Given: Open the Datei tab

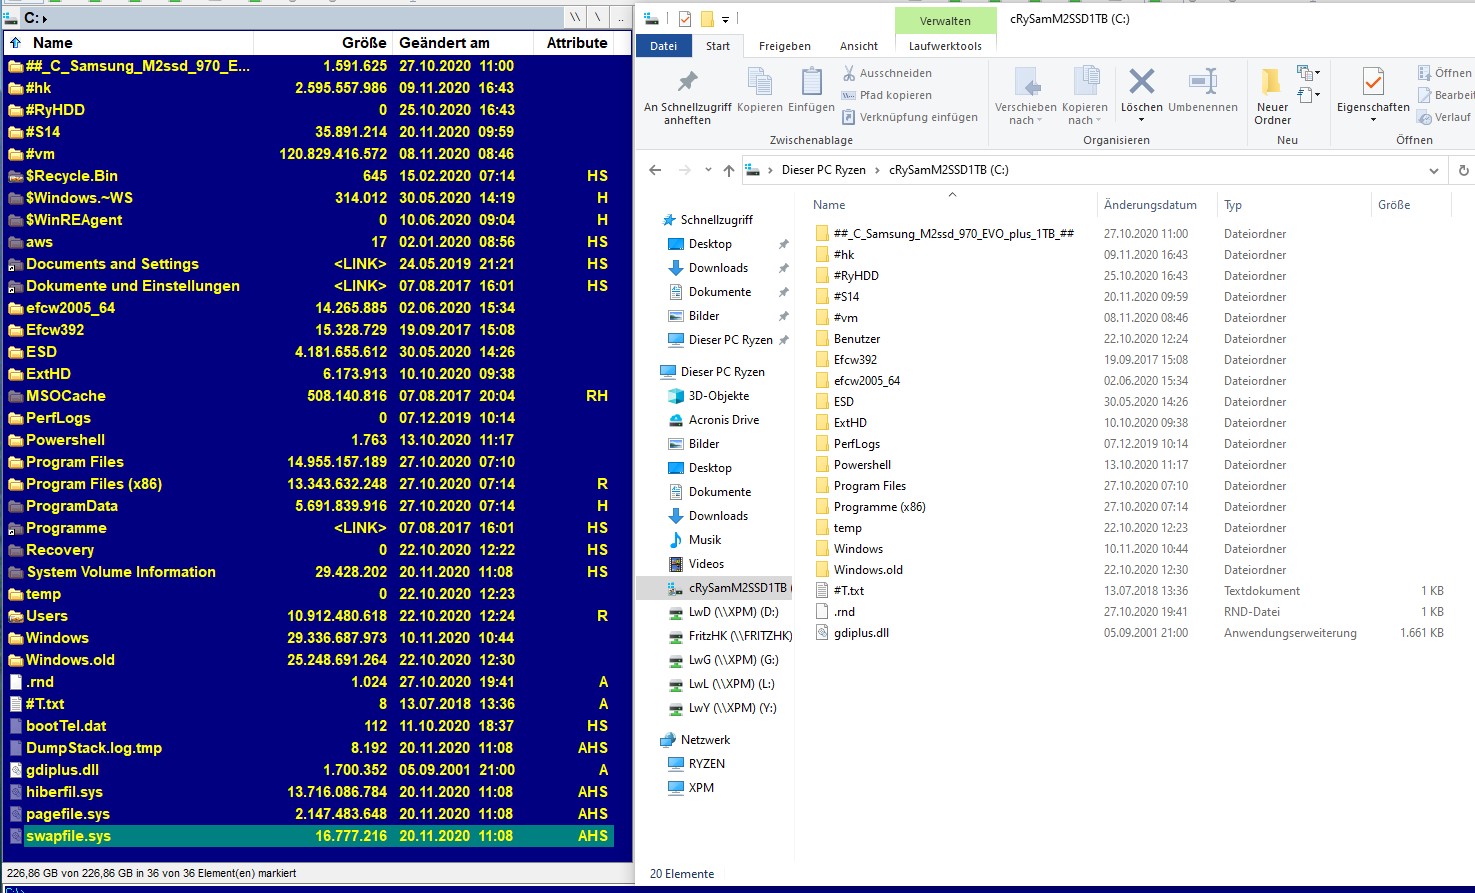Looking at the screenshot, I should click(x=663, y=46).
